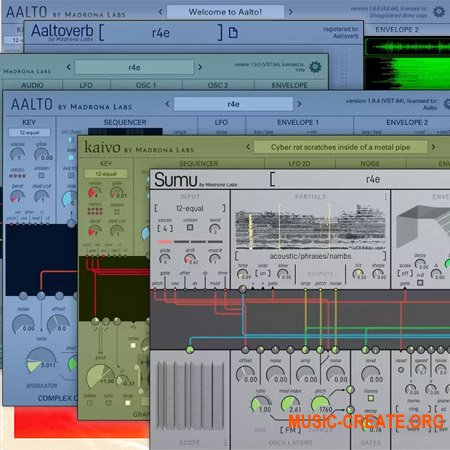Toggle Kaivo sync checkbox
This screenshot has height=450, width=450.
point(108,403)
